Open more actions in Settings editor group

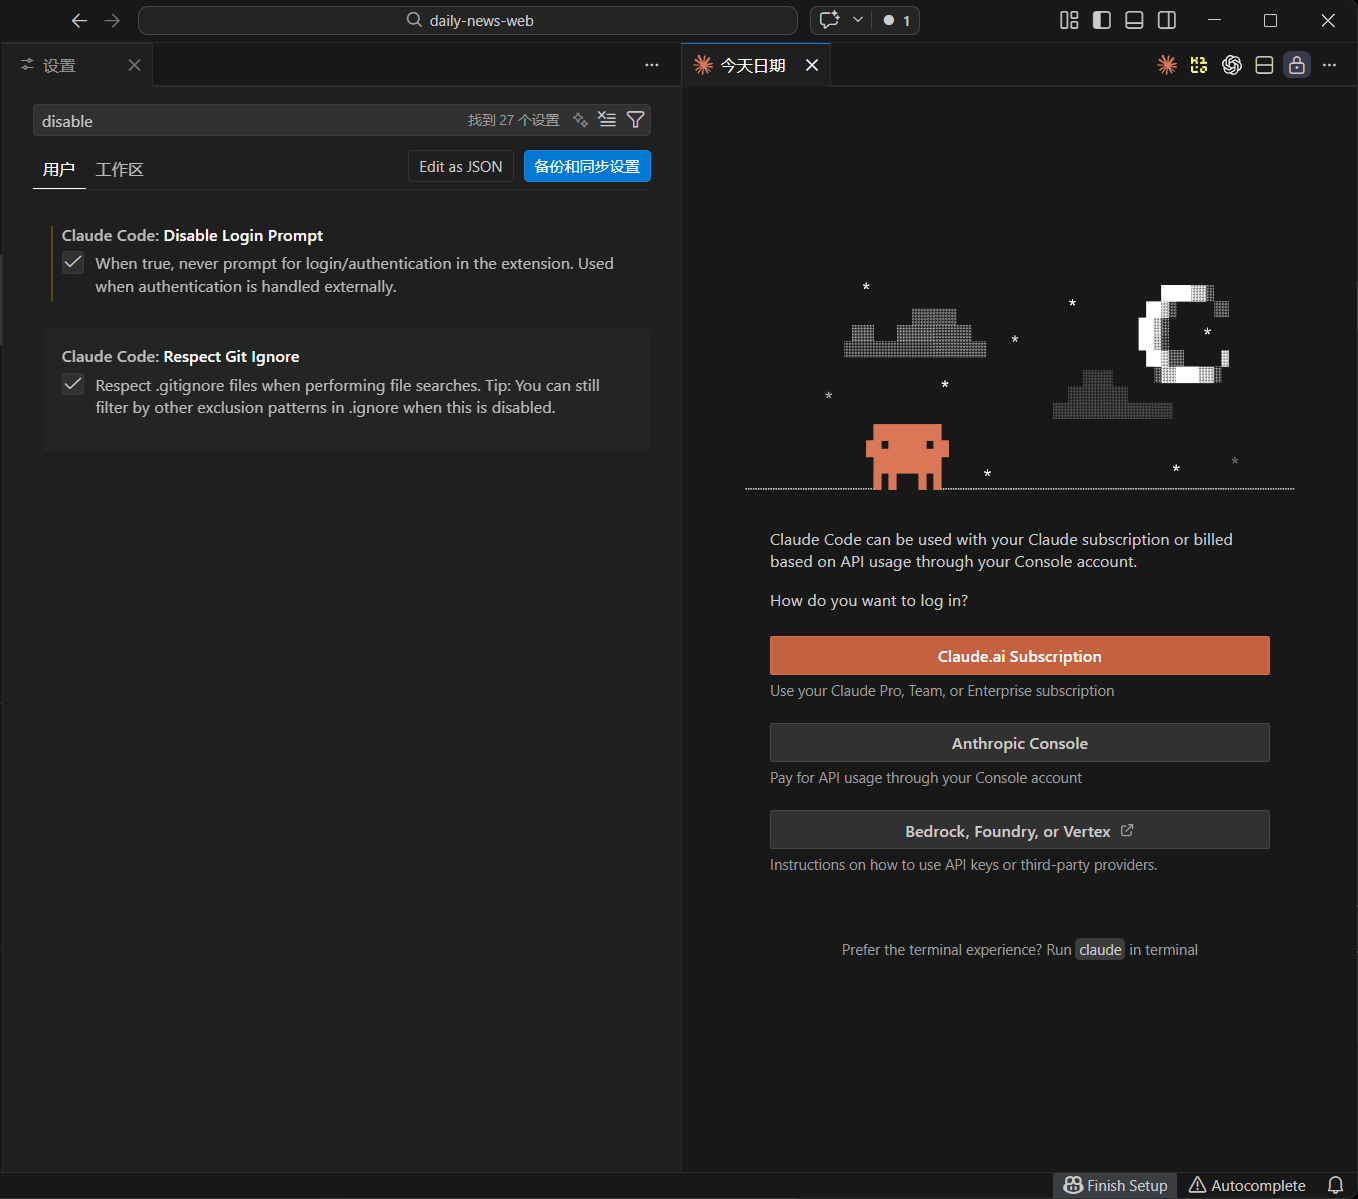point(652,65)
